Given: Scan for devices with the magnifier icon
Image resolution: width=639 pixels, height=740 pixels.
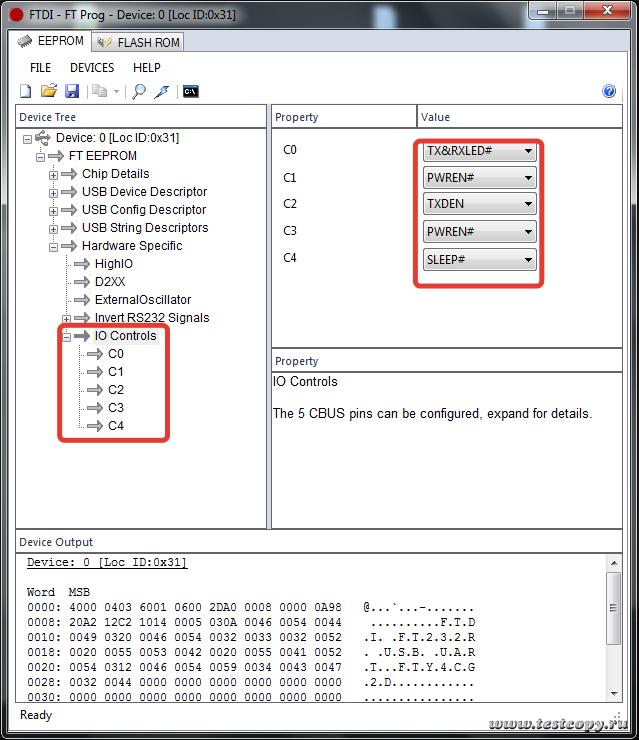Looking at the screenshot, I should (139, 91).
